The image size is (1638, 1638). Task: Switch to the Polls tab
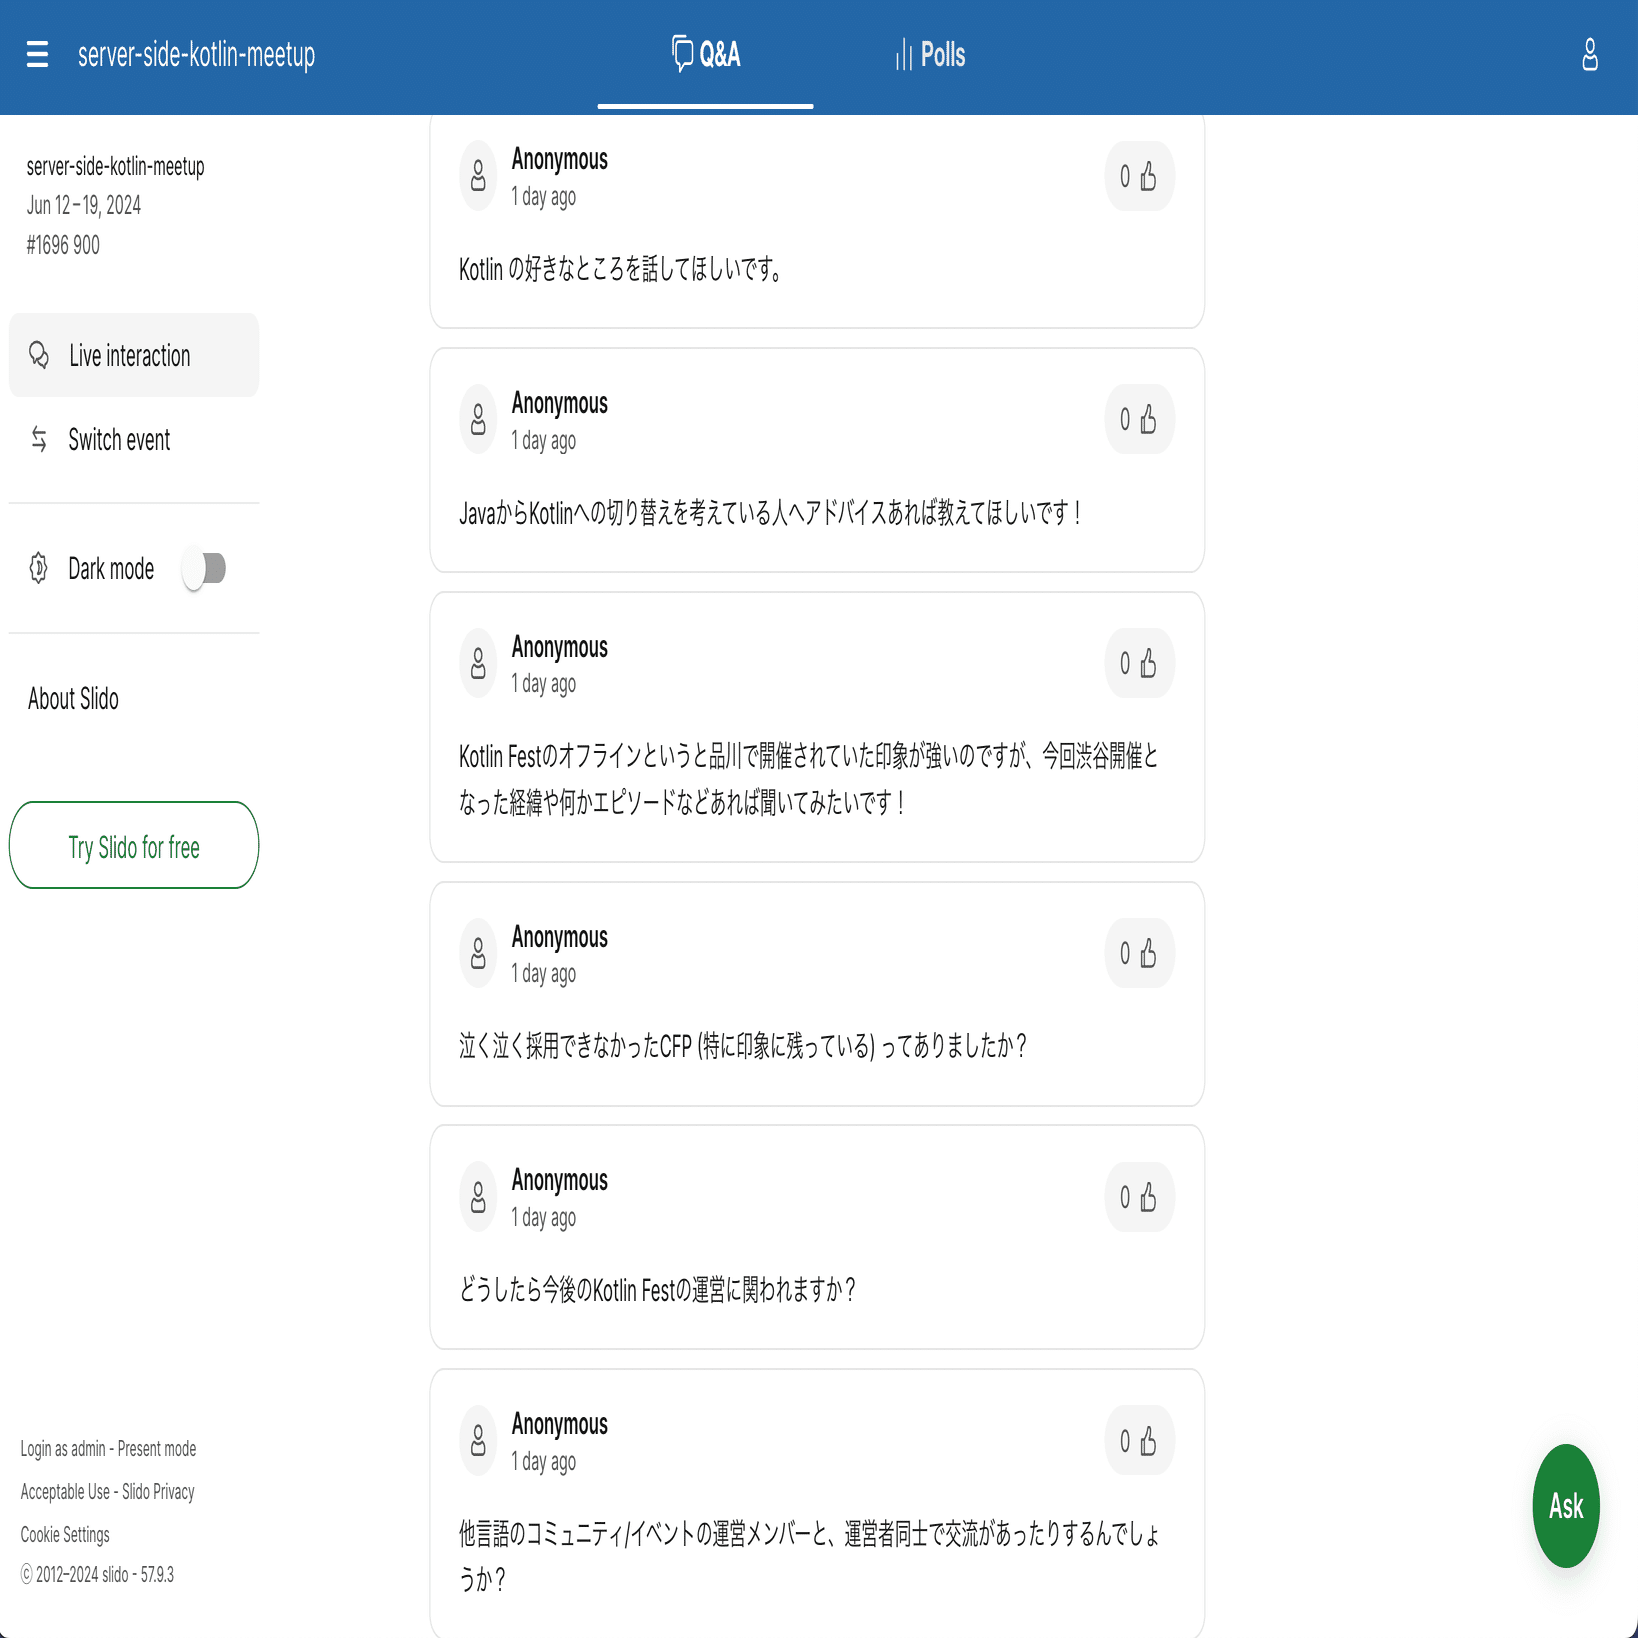pos(930,55)
